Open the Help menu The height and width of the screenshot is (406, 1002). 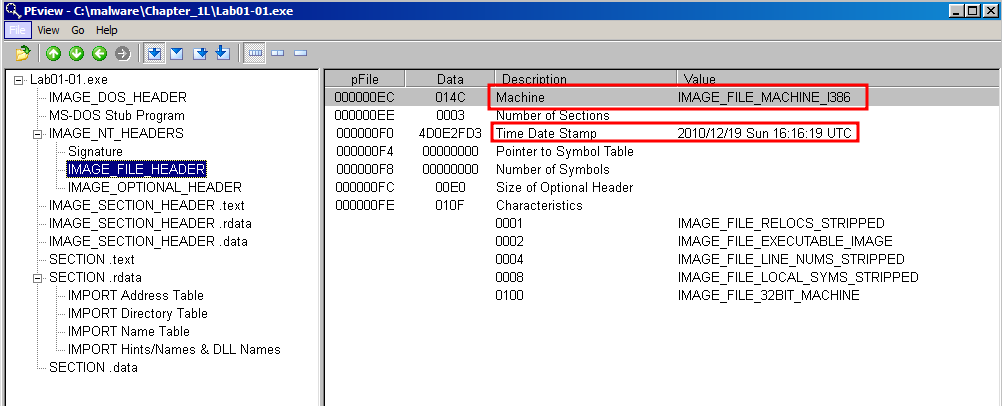[107, 30]
